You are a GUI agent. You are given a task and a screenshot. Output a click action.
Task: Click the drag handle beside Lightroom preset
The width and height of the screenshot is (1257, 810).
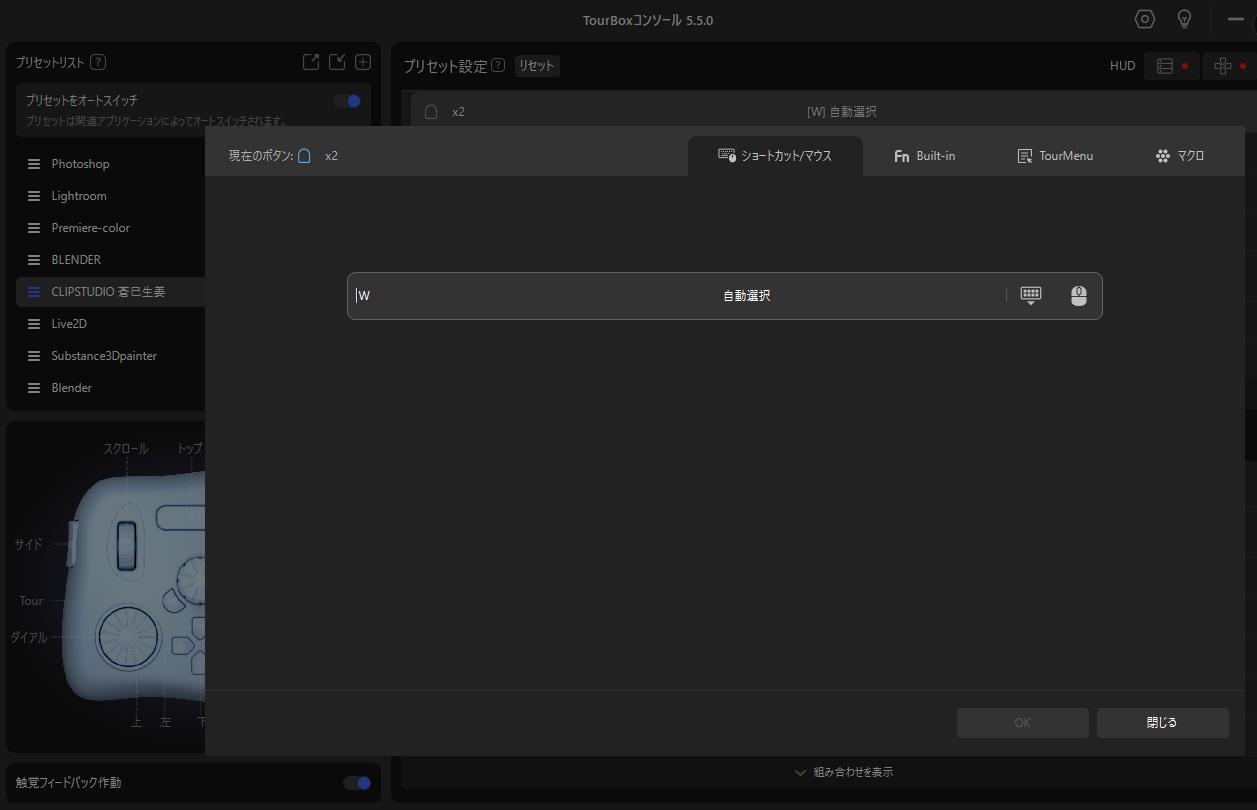[34, 196]
